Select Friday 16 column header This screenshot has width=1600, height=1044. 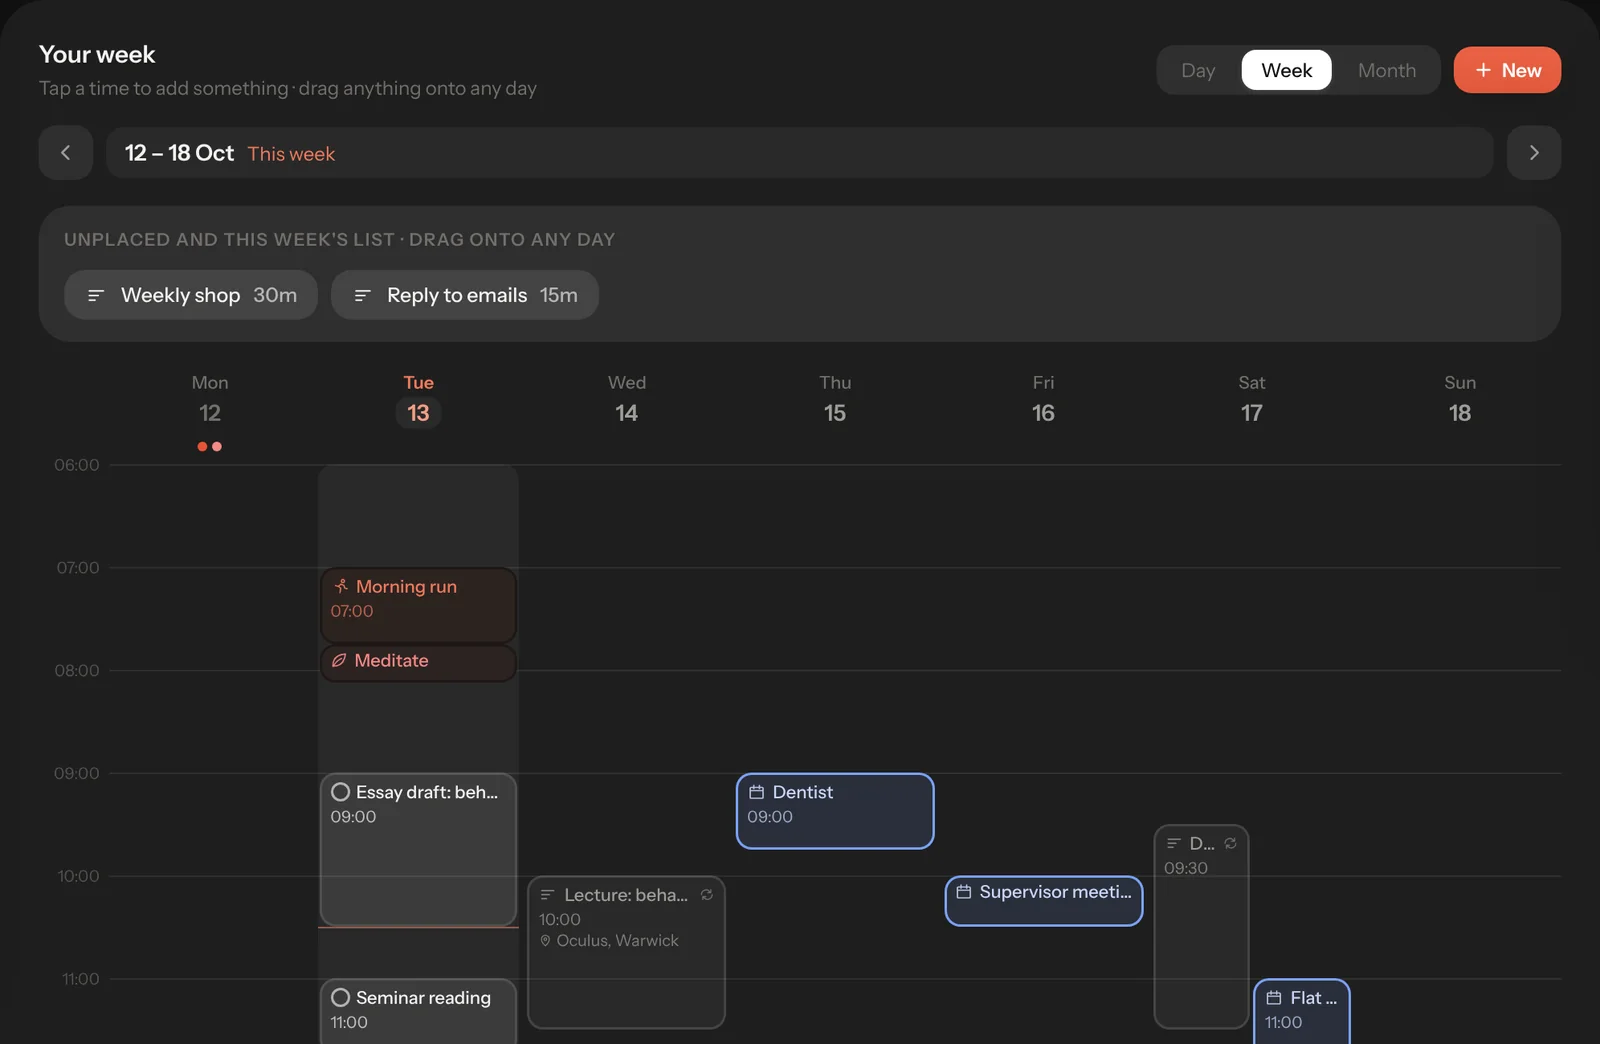coord(1043,399)
